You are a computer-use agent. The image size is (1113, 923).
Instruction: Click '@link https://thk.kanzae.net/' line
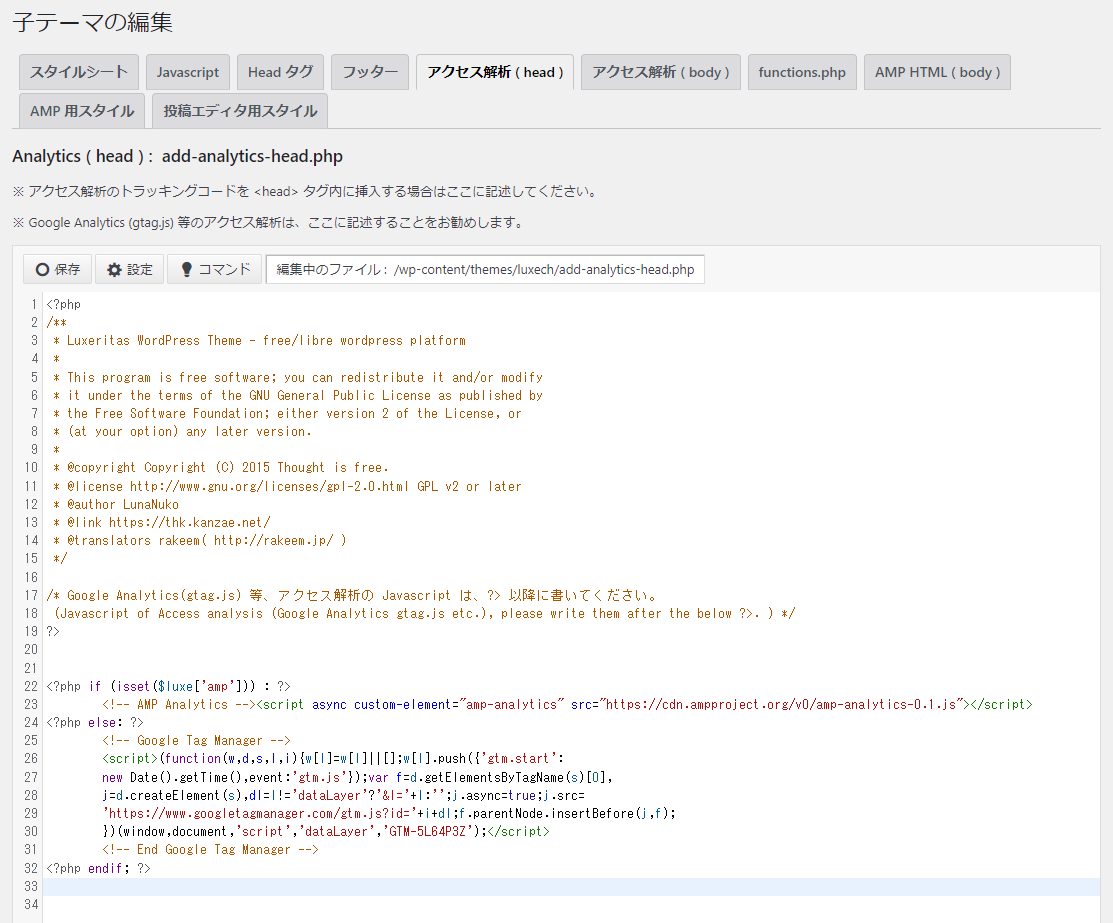[162, 522]
